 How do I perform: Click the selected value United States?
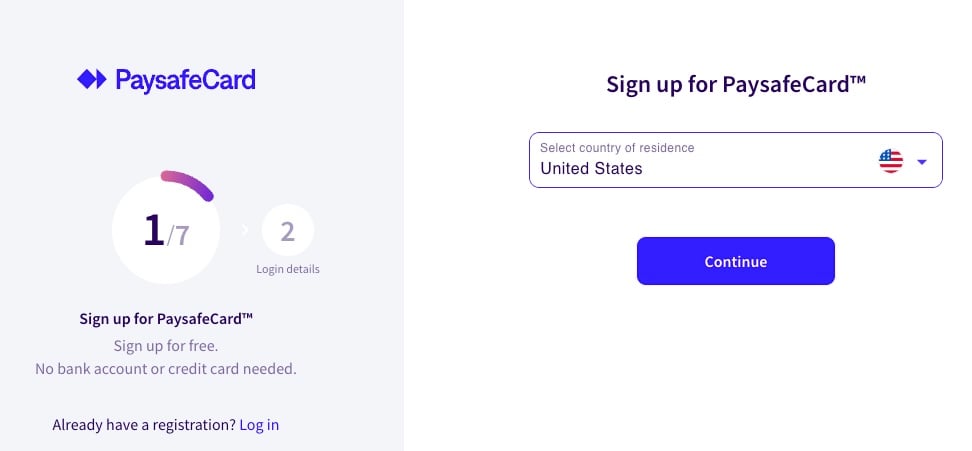[591, 169]
